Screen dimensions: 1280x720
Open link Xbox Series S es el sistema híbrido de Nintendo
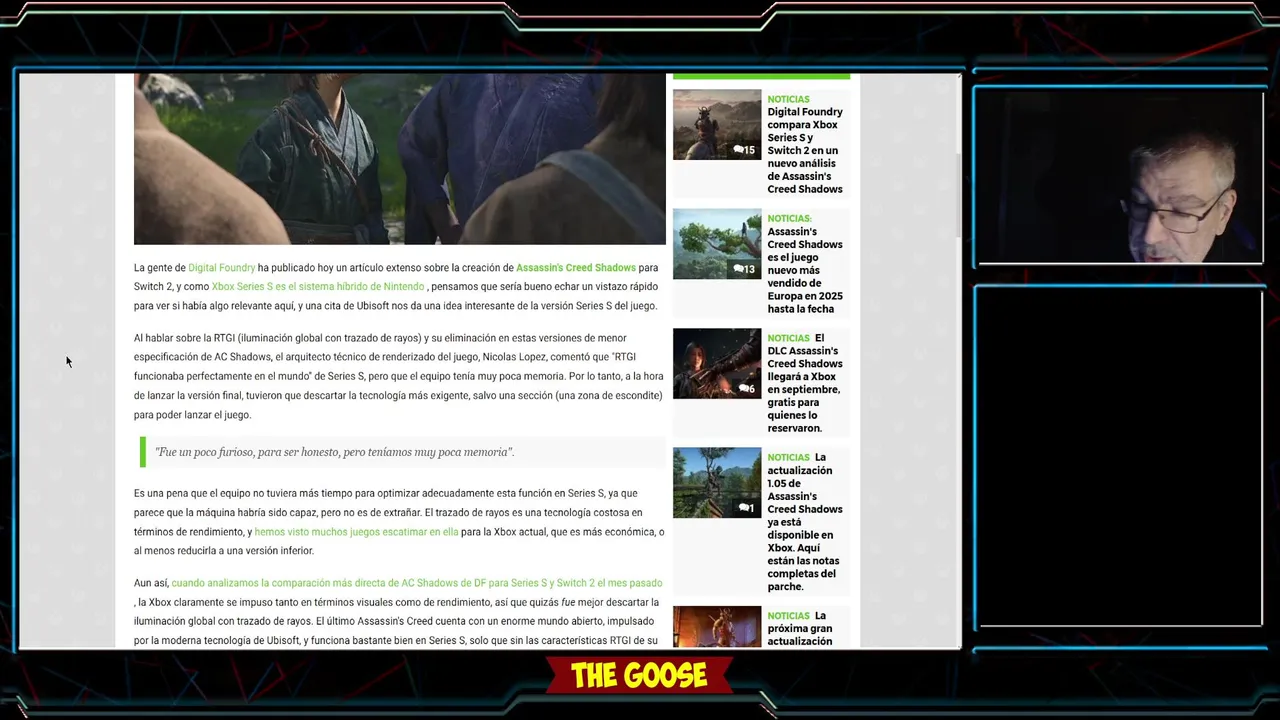click(x=318, y=287)
